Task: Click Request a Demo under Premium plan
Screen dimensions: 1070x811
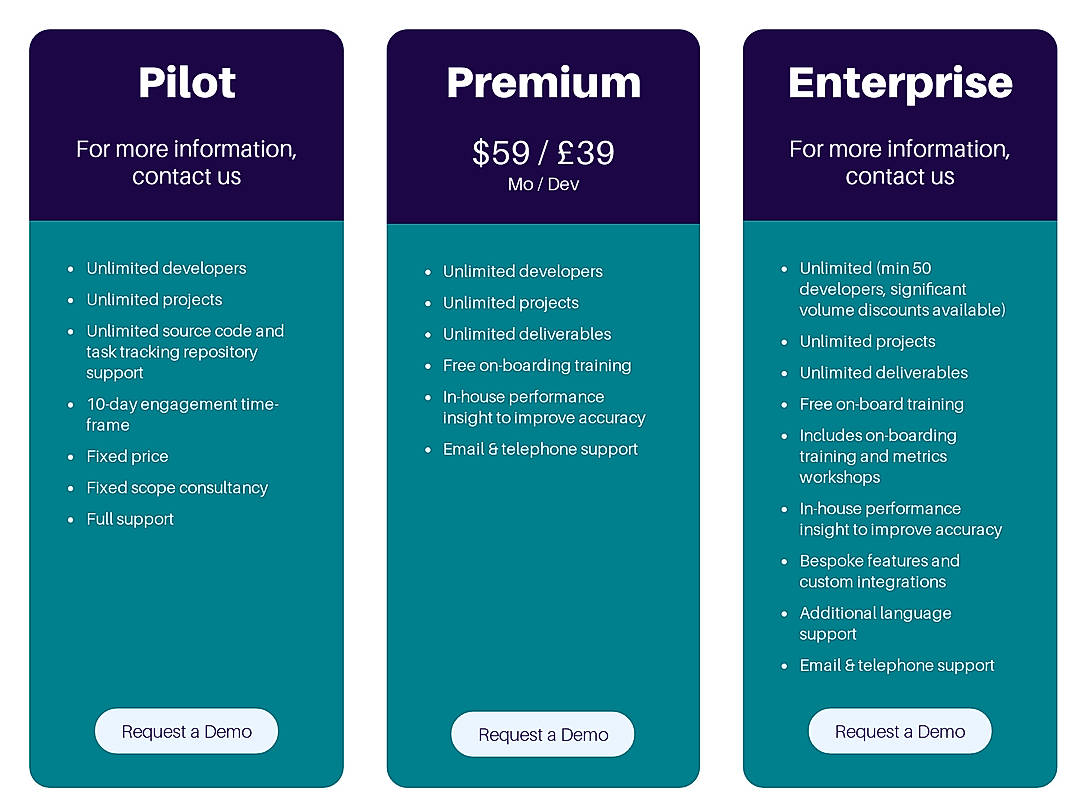Action: [543, 734]
